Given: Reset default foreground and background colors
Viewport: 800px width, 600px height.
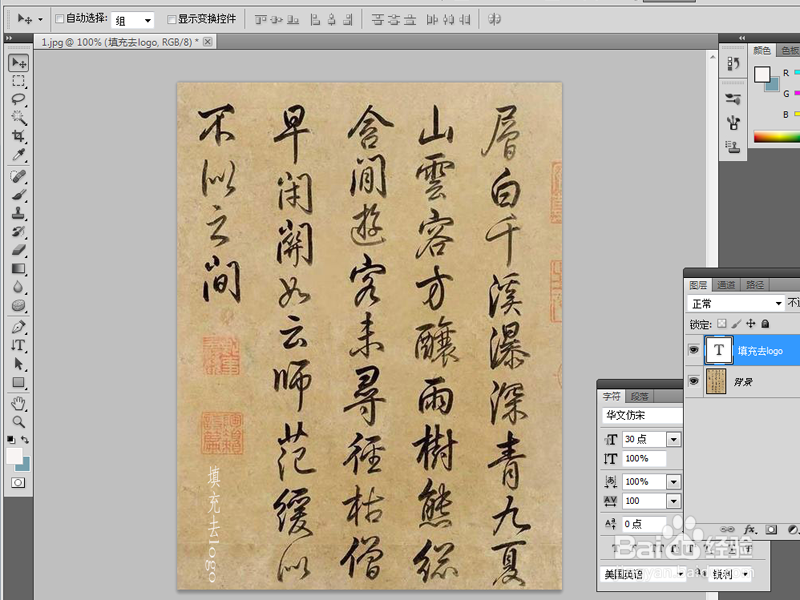Looking at the screenshot, I should click(11, 439).
